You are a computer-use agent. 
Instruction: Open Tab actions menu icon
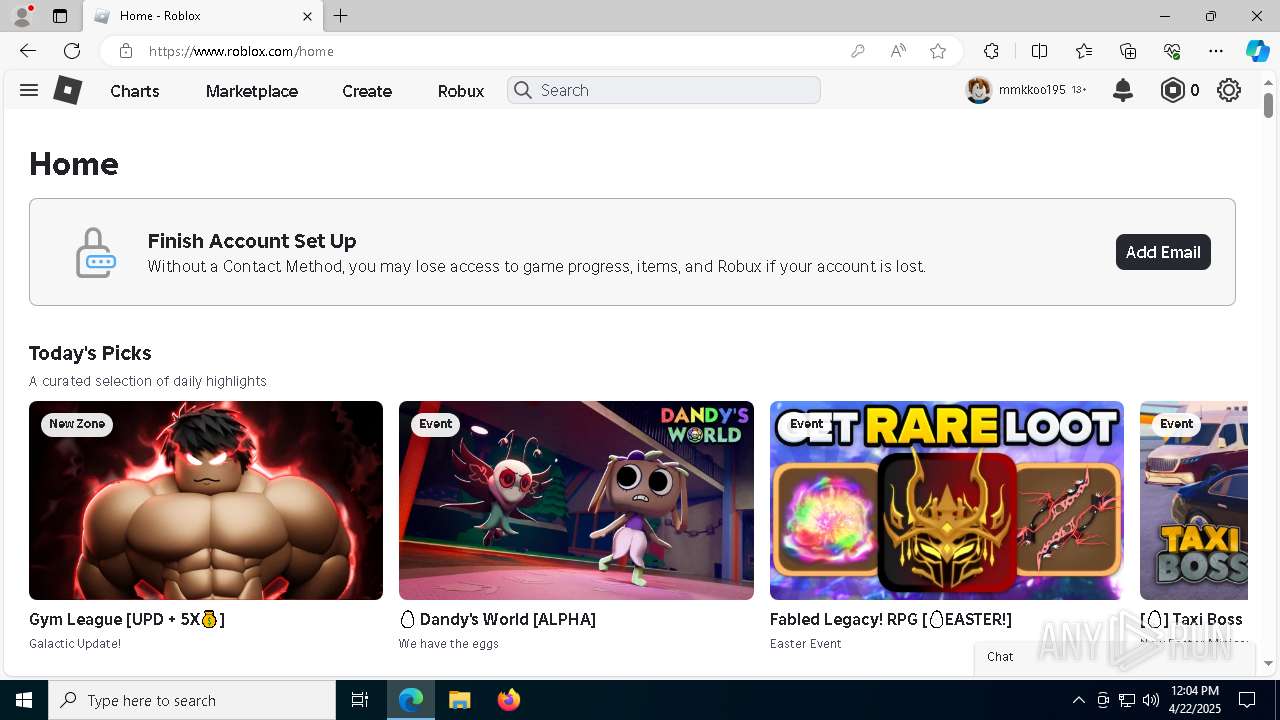(x=60, y=16)
